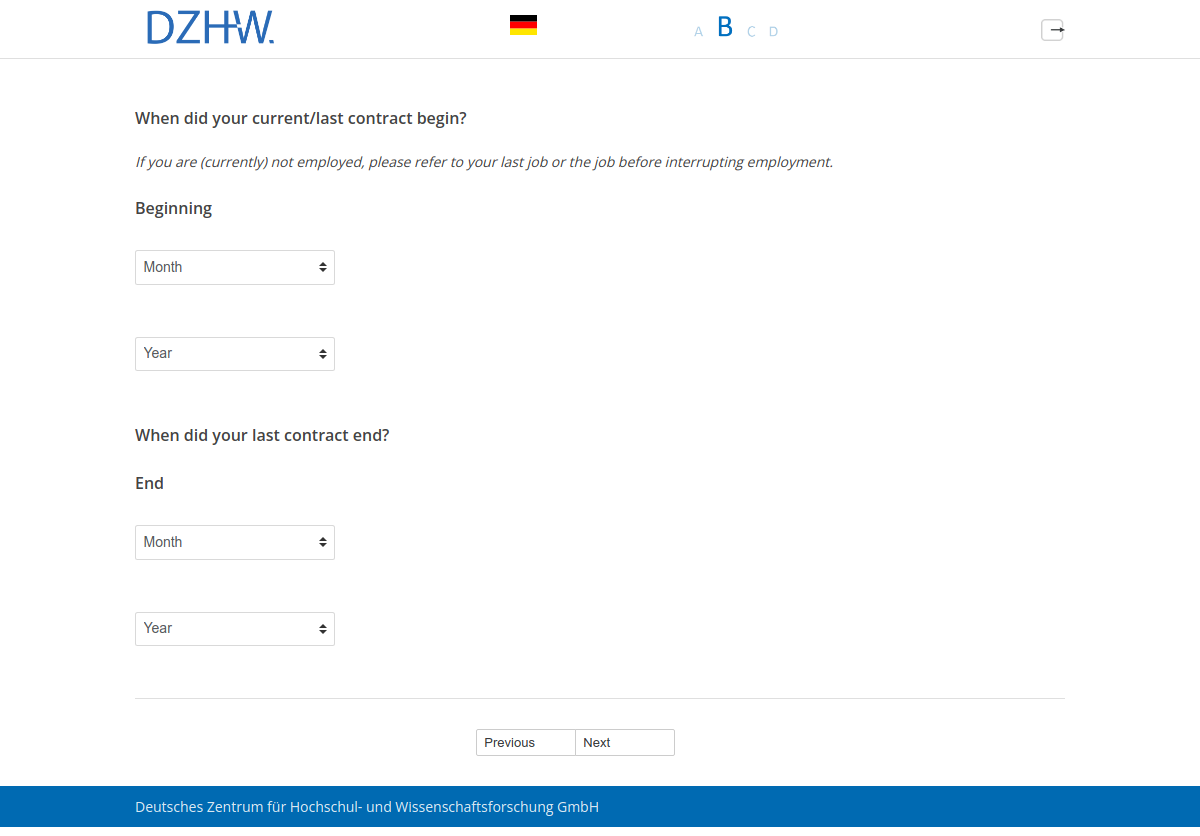Click the italic not-employed hint text
Image resolution: width=1200 pixels, height=836 pixels.
(484, 162)
